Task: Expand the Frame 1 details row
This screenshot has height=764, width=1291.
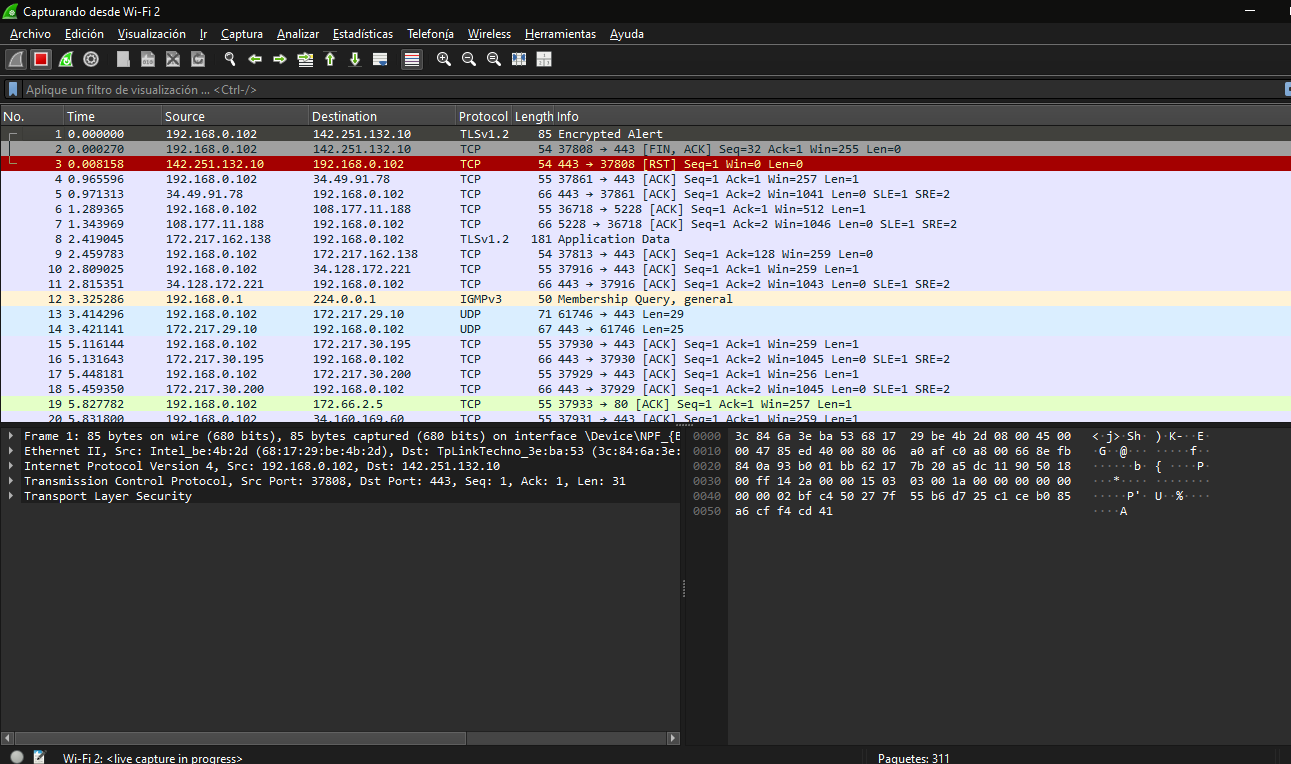Action: (11, 436)
